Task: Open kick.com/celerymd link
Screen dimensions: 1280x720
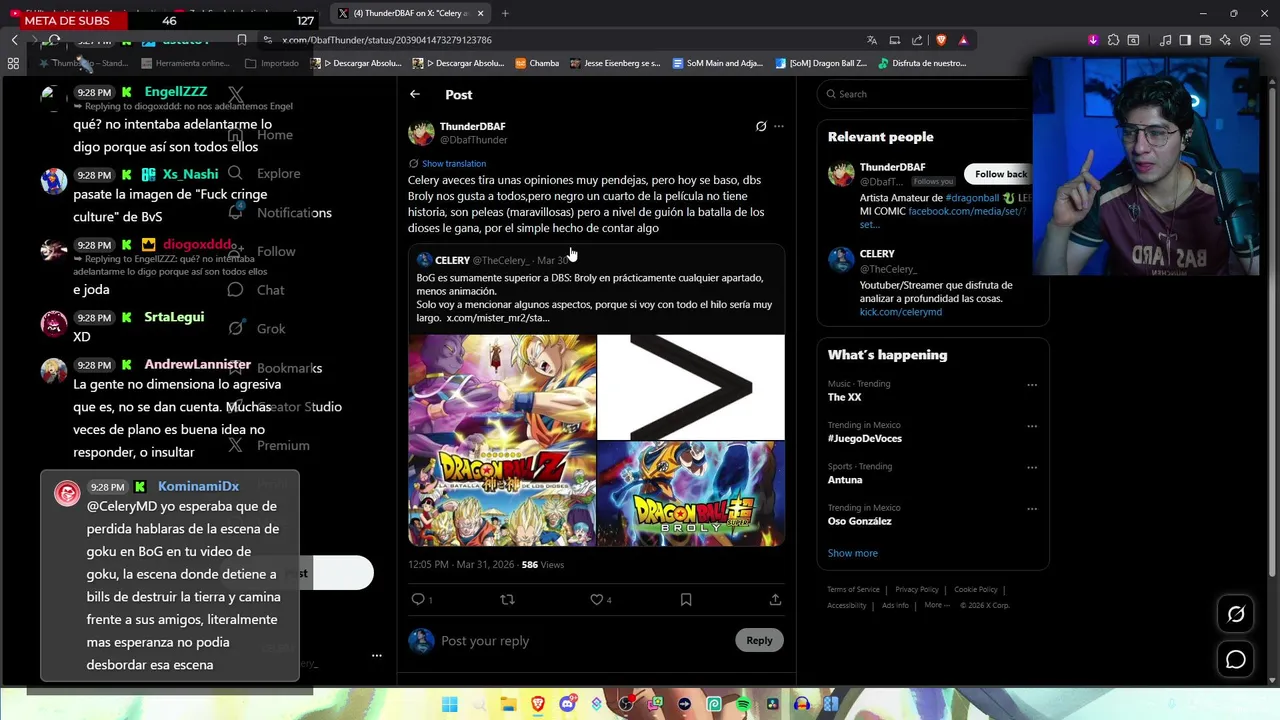Action: coord(901,312)
